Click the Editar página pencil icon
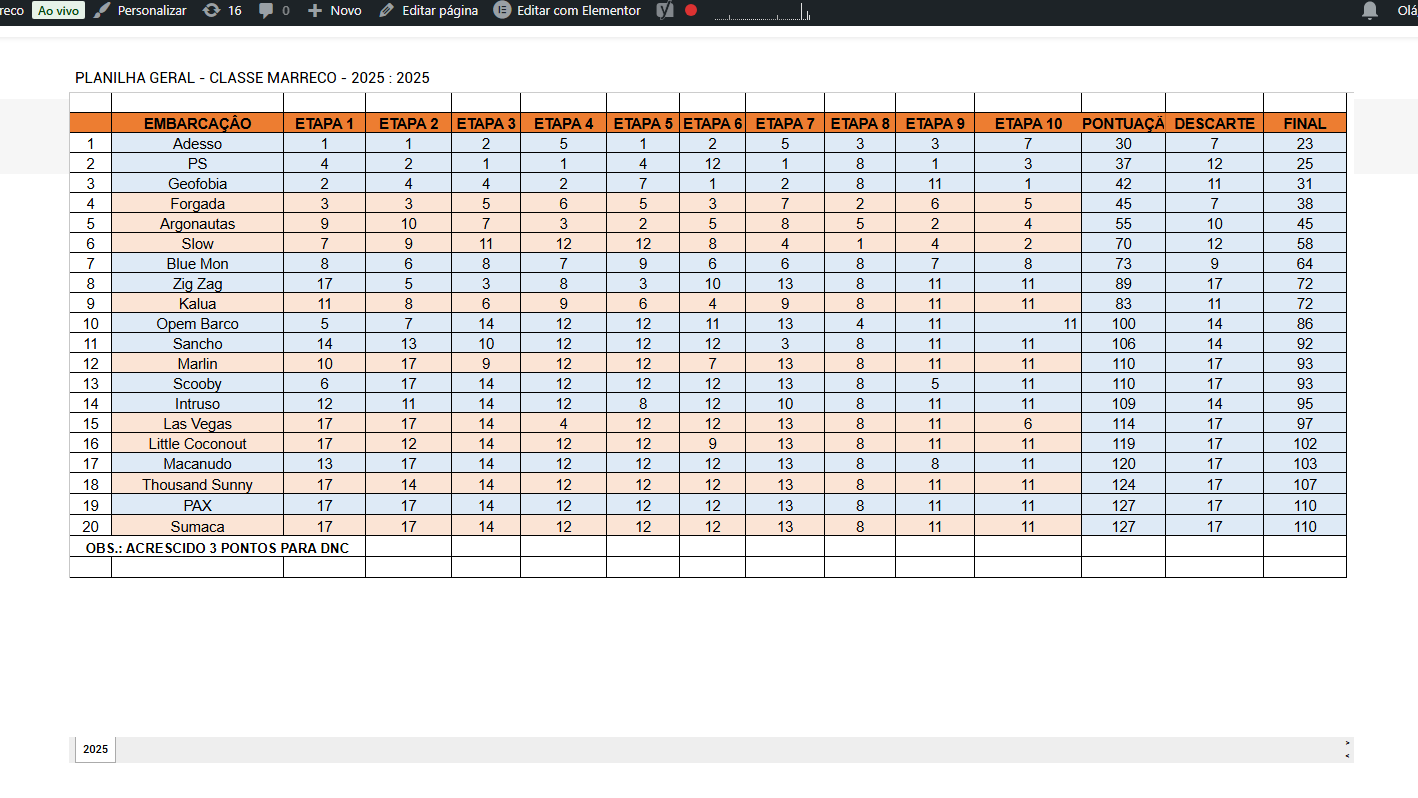 (386, 10)
